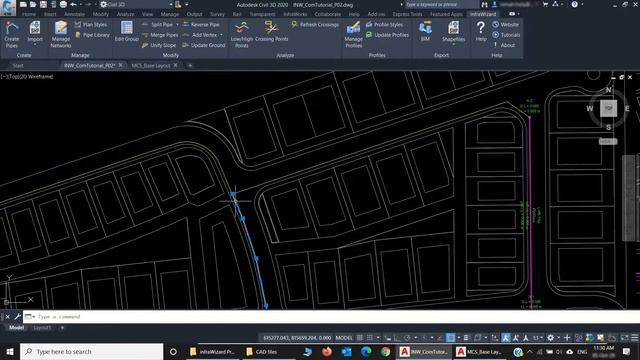Screen dimensions: 640x360
Task: Run the Crossing Points analysis
Action: (x=271, y=31)
